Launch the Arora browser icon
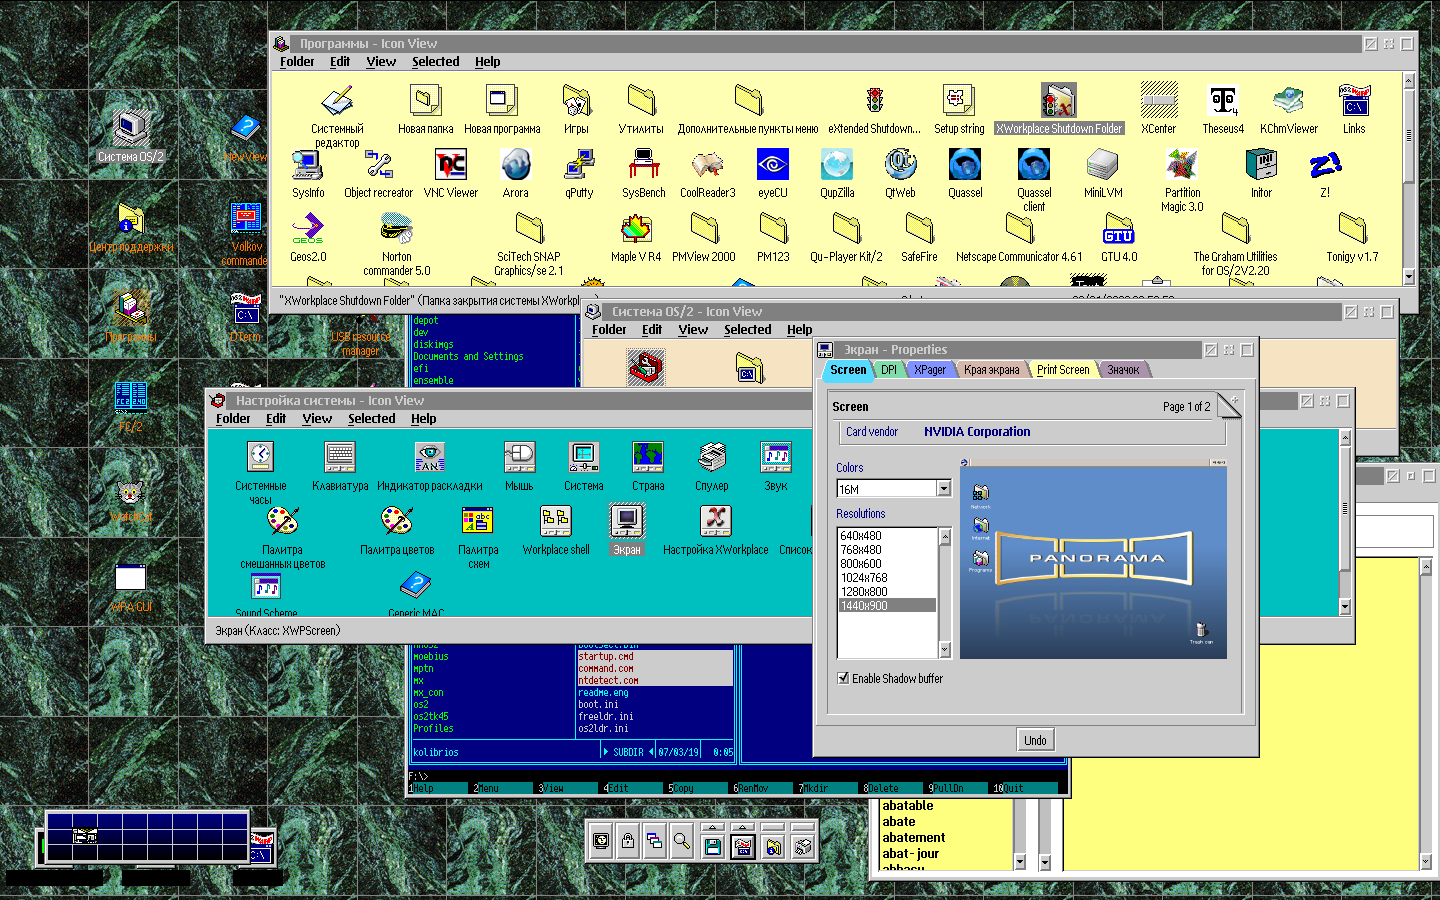The image size is (1440, 900). (x=516, y=165)
